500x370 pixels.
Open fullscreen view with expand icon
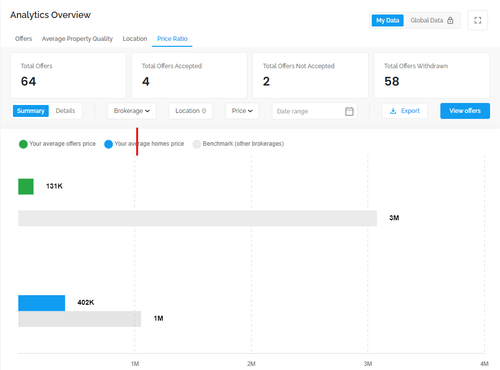478,20
